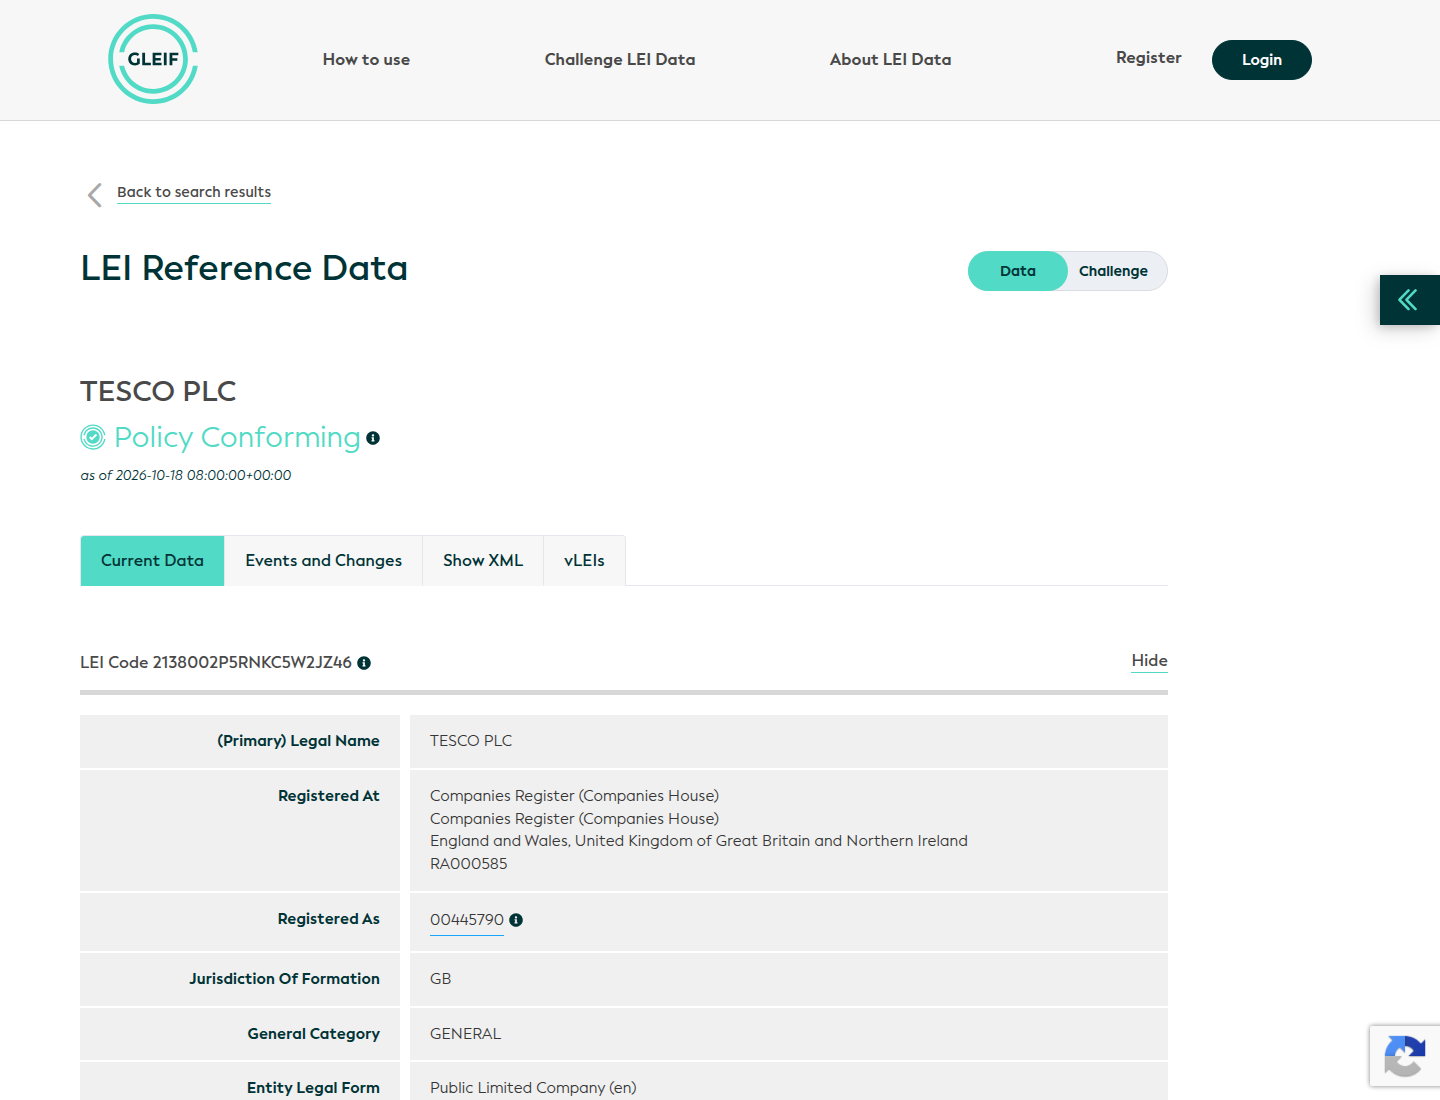Click the LEI Code 2138002P5RNKC5W2JZ46 text
This screenshot has height=1100, width=1440.
click(x=216, y=663)
